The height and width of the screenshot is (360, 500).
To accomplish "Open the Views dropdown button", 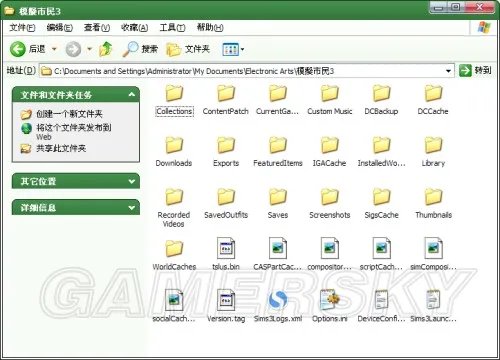I will pyautogui.click(x=233, y=50).
